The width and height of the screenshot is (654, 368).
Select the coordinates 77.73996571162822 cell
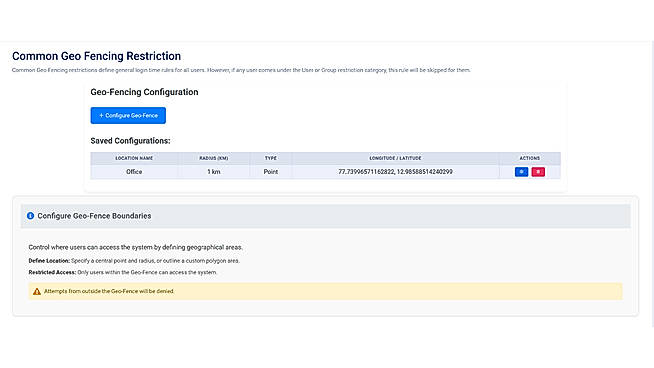point(395,172)
